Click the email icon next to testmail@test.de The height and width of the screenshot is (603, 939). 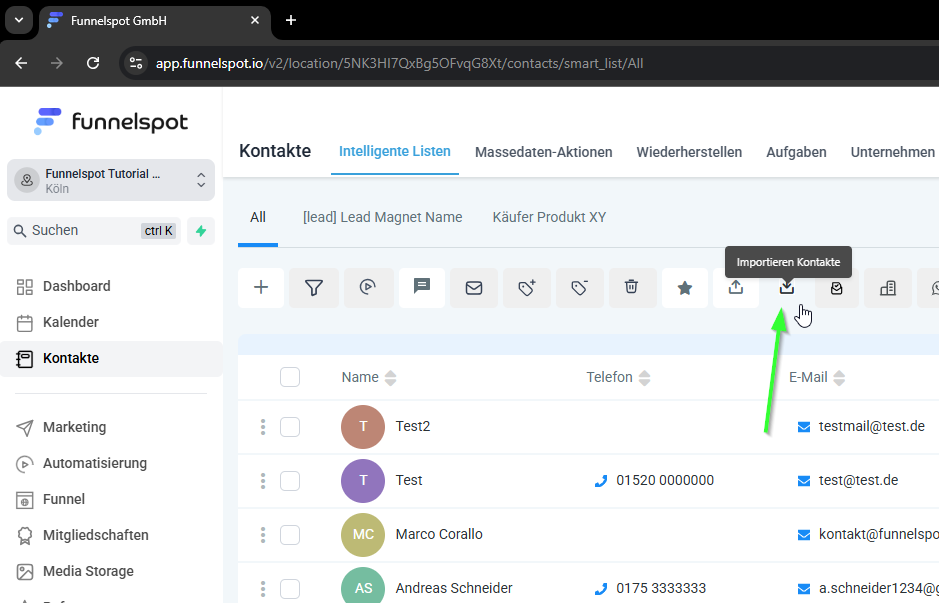[x=804, y=427]
